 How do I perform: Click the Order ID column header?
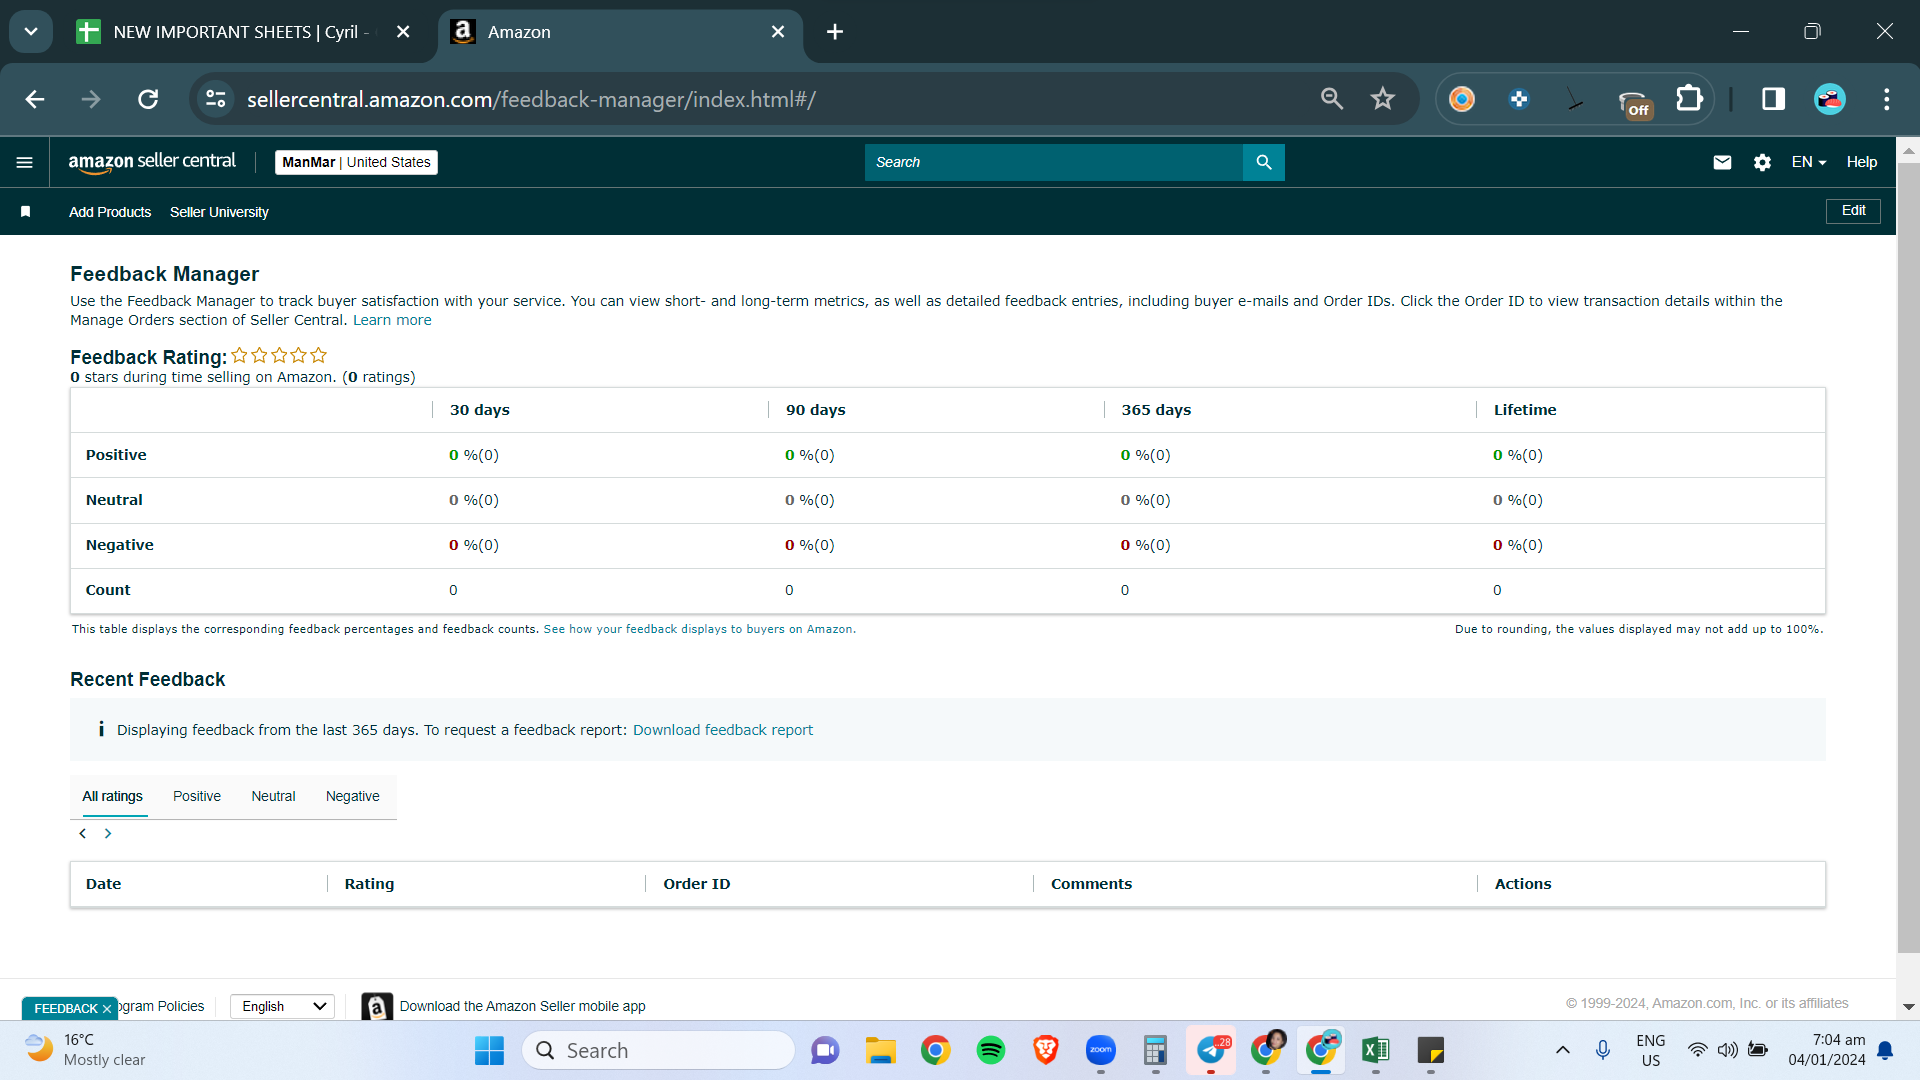coord(696,884)
